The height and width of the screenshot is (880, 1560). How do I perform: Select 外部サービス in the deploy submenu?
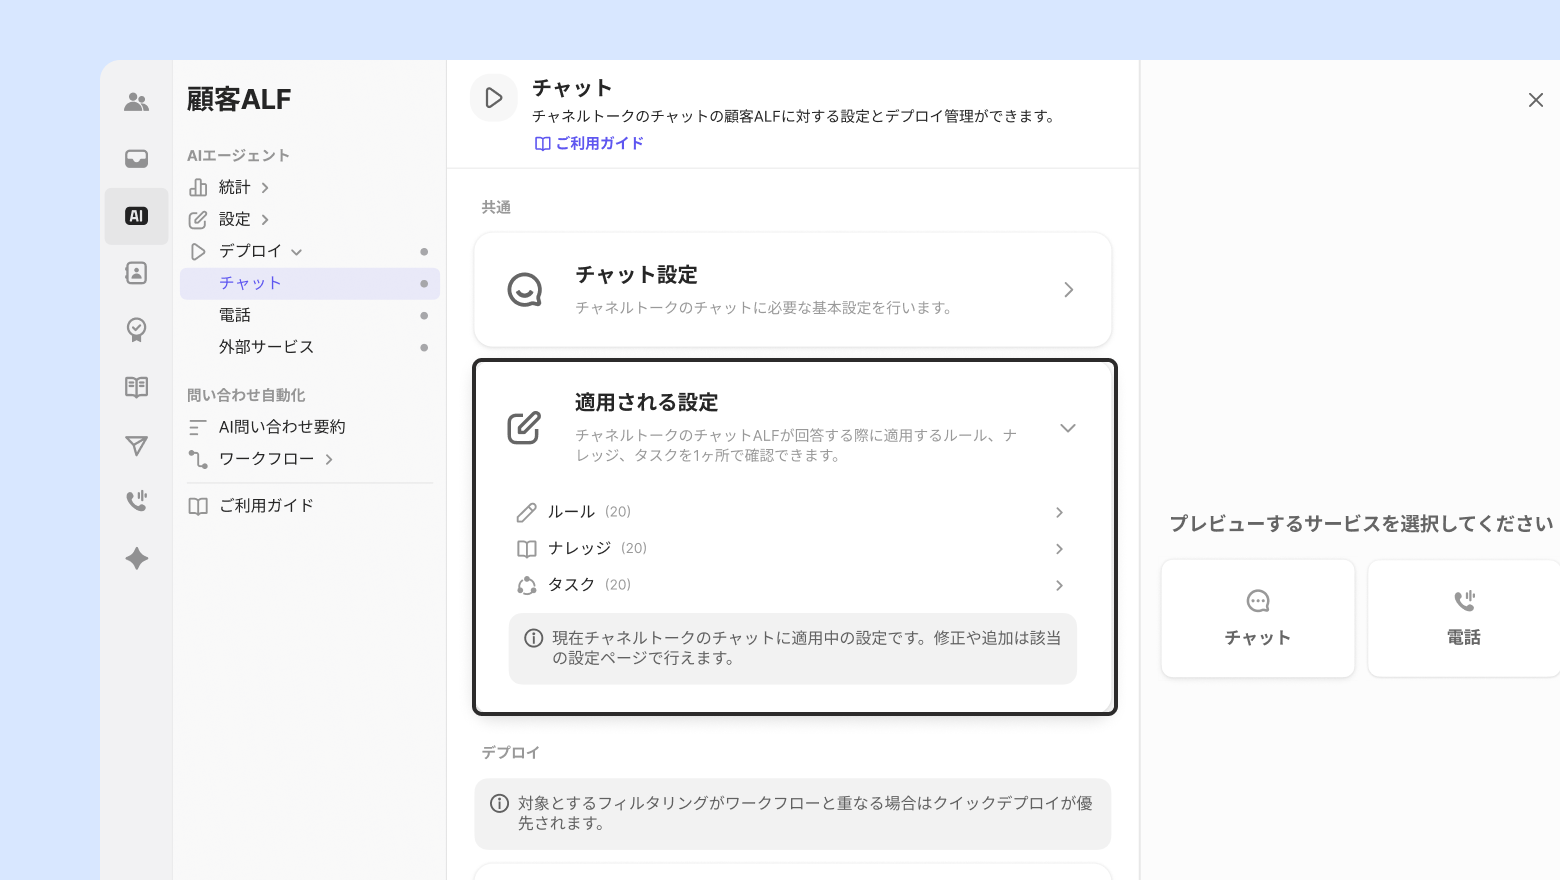266,347
